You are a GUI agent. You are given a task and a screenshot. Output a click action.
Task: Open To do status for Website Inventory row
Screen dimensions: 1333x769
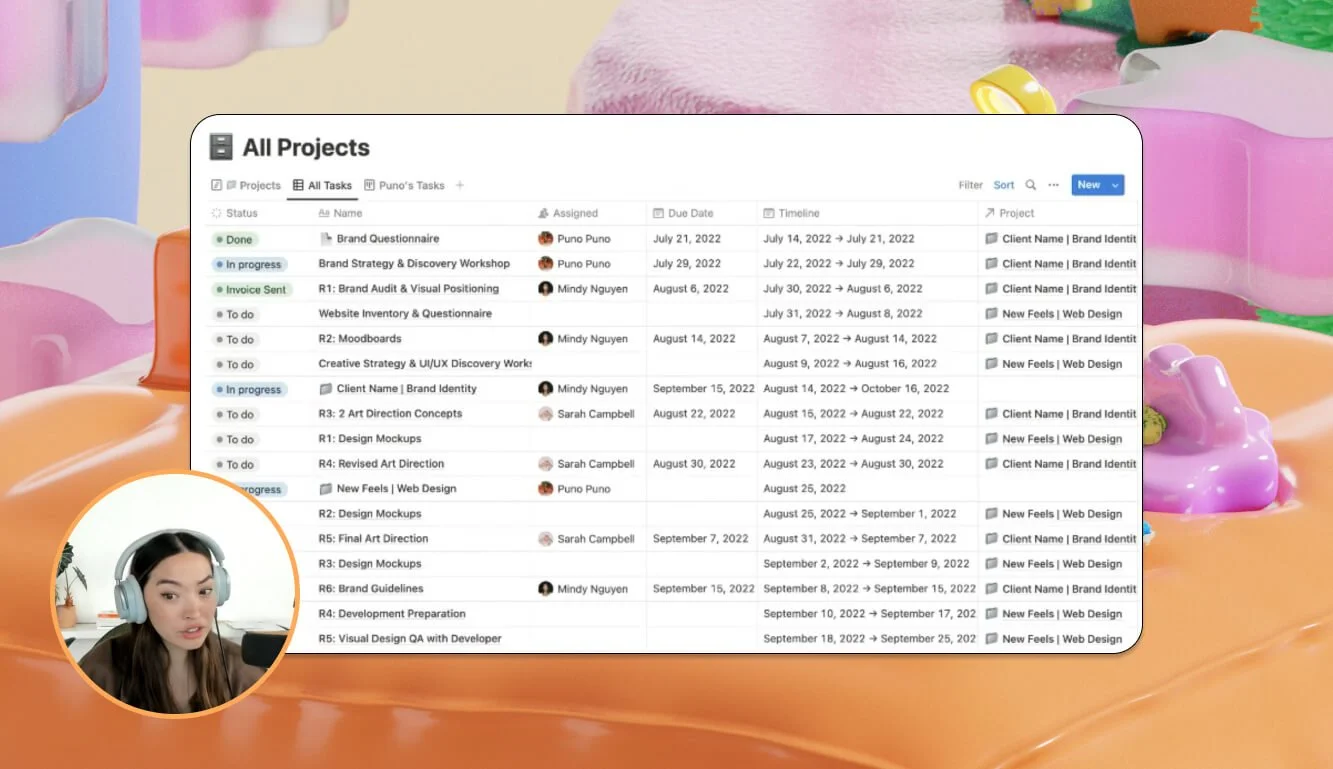point(235,315)
